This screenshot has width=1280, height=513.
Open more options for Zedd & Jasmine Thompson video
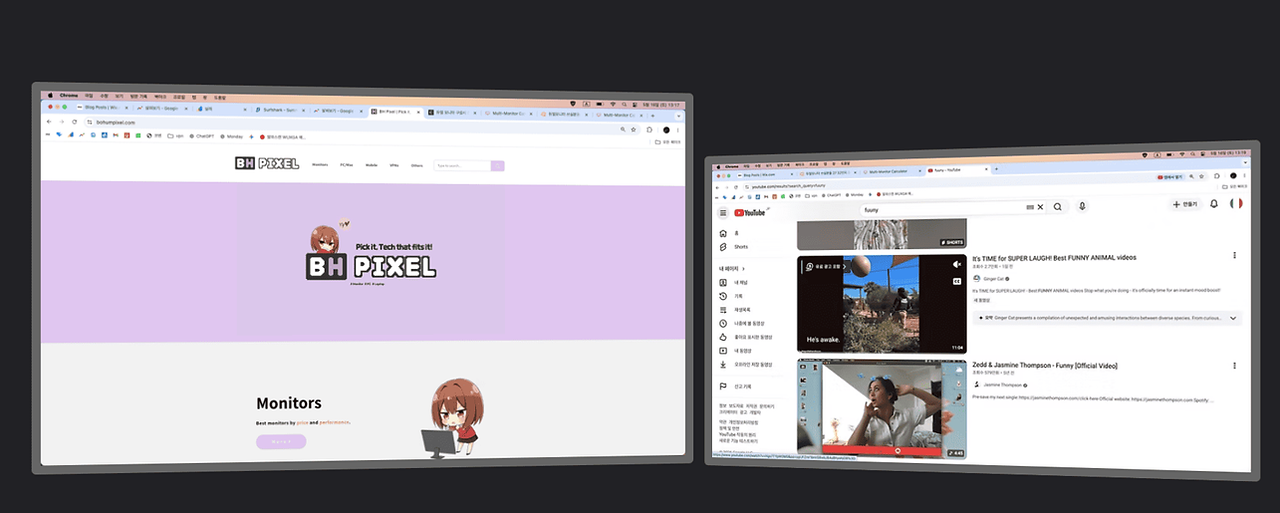(1234, 366)
